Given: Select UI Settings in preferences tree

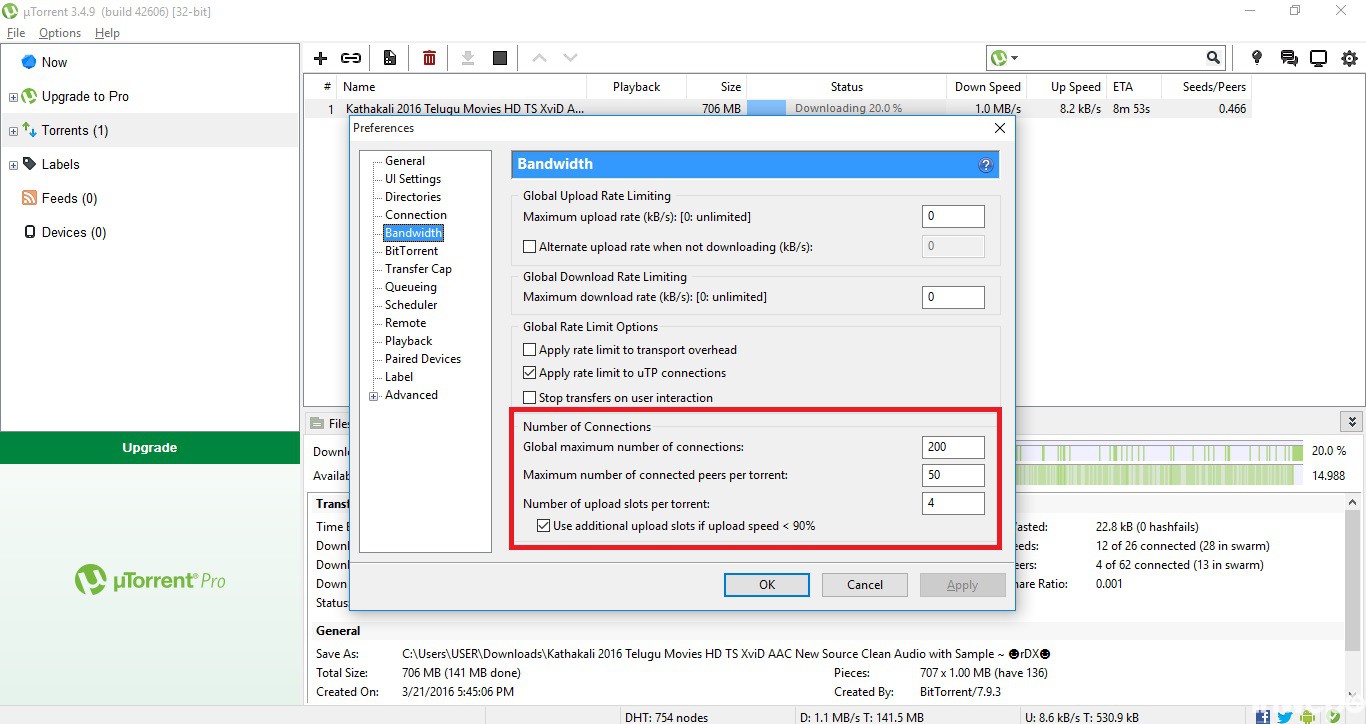Looking at the screenshot, I should (413, 179).
